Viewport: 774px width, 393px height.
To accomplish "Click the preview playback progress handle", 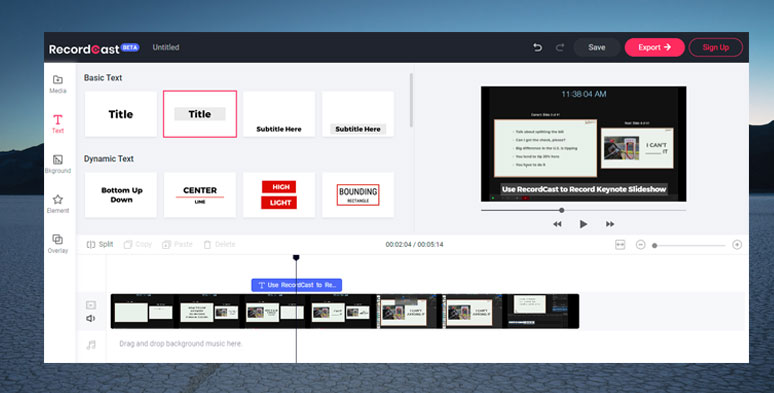I will [562, 210].
